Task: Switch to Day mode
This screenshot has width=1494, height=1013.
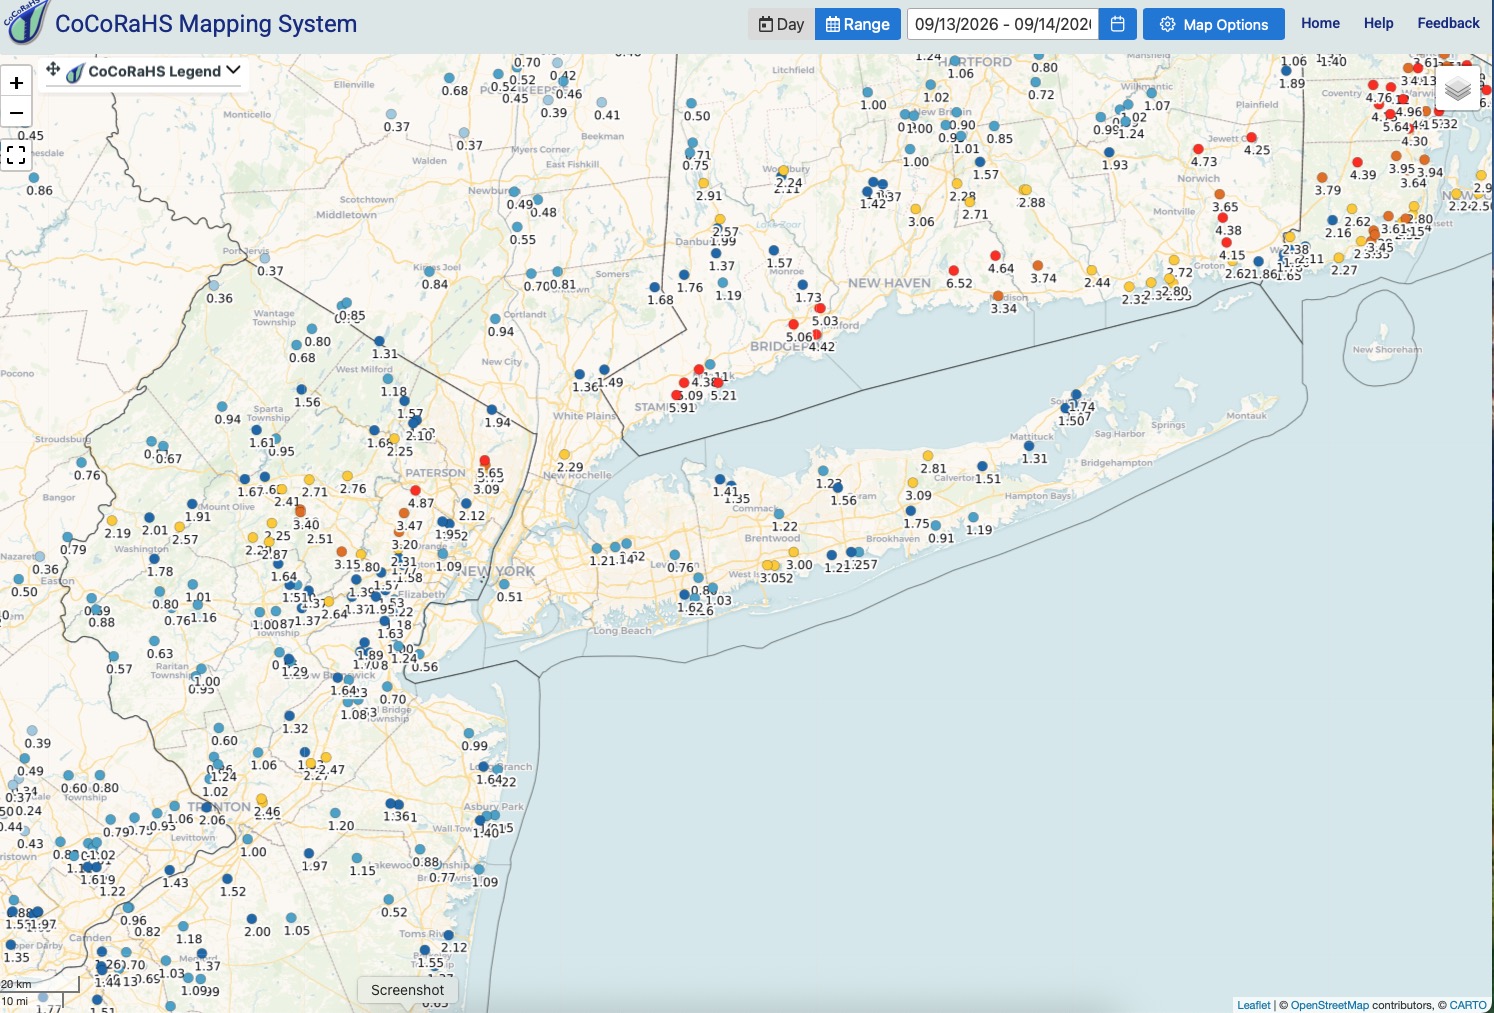Action: coord(781,24)
